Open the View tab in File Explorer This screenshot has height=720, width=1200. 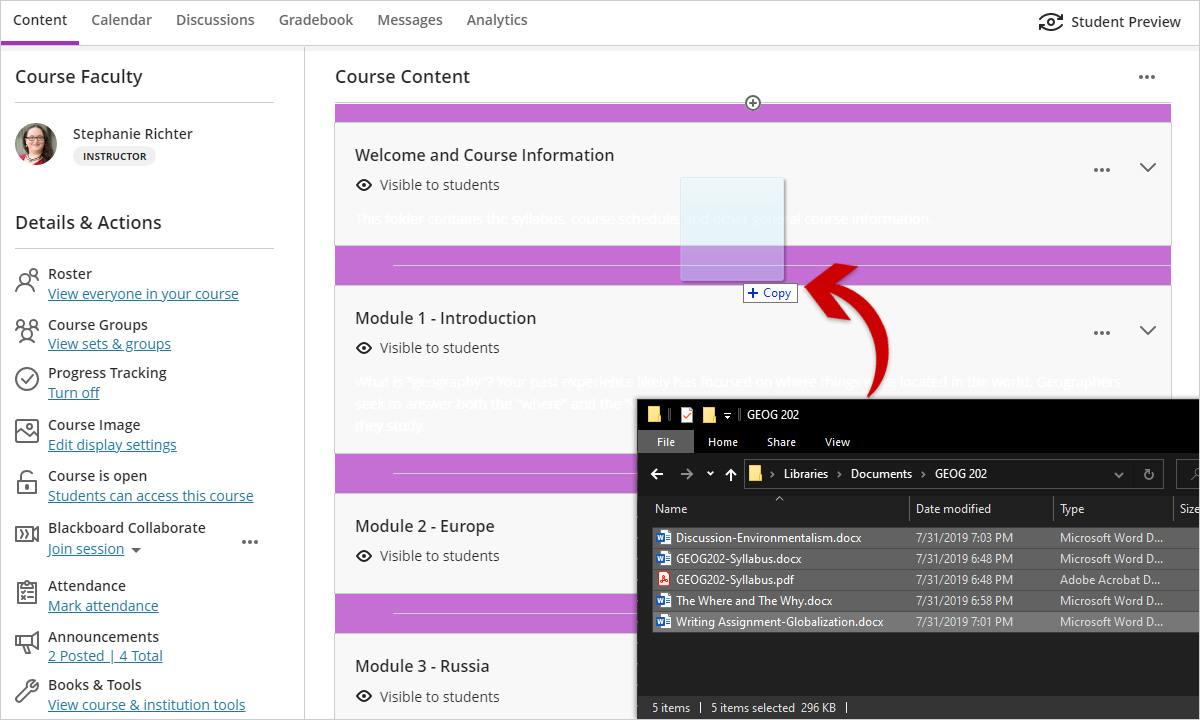click(x=837, y=442)
